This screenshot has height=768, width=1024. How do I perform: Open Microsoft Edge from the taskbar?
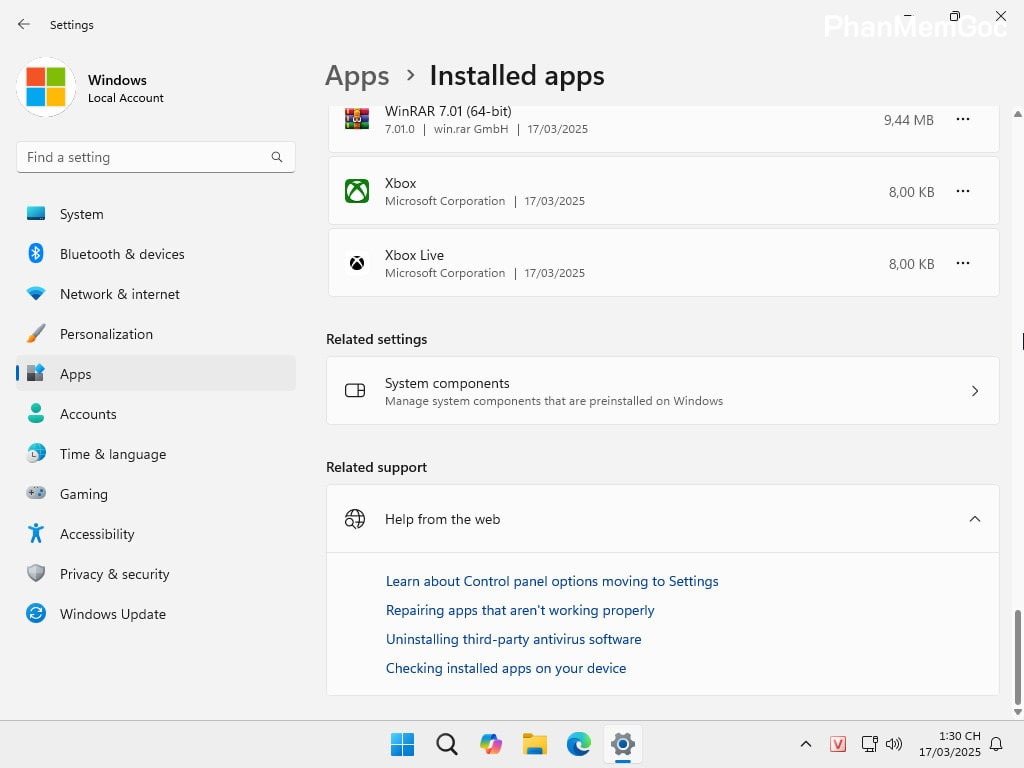click(579, 744)
